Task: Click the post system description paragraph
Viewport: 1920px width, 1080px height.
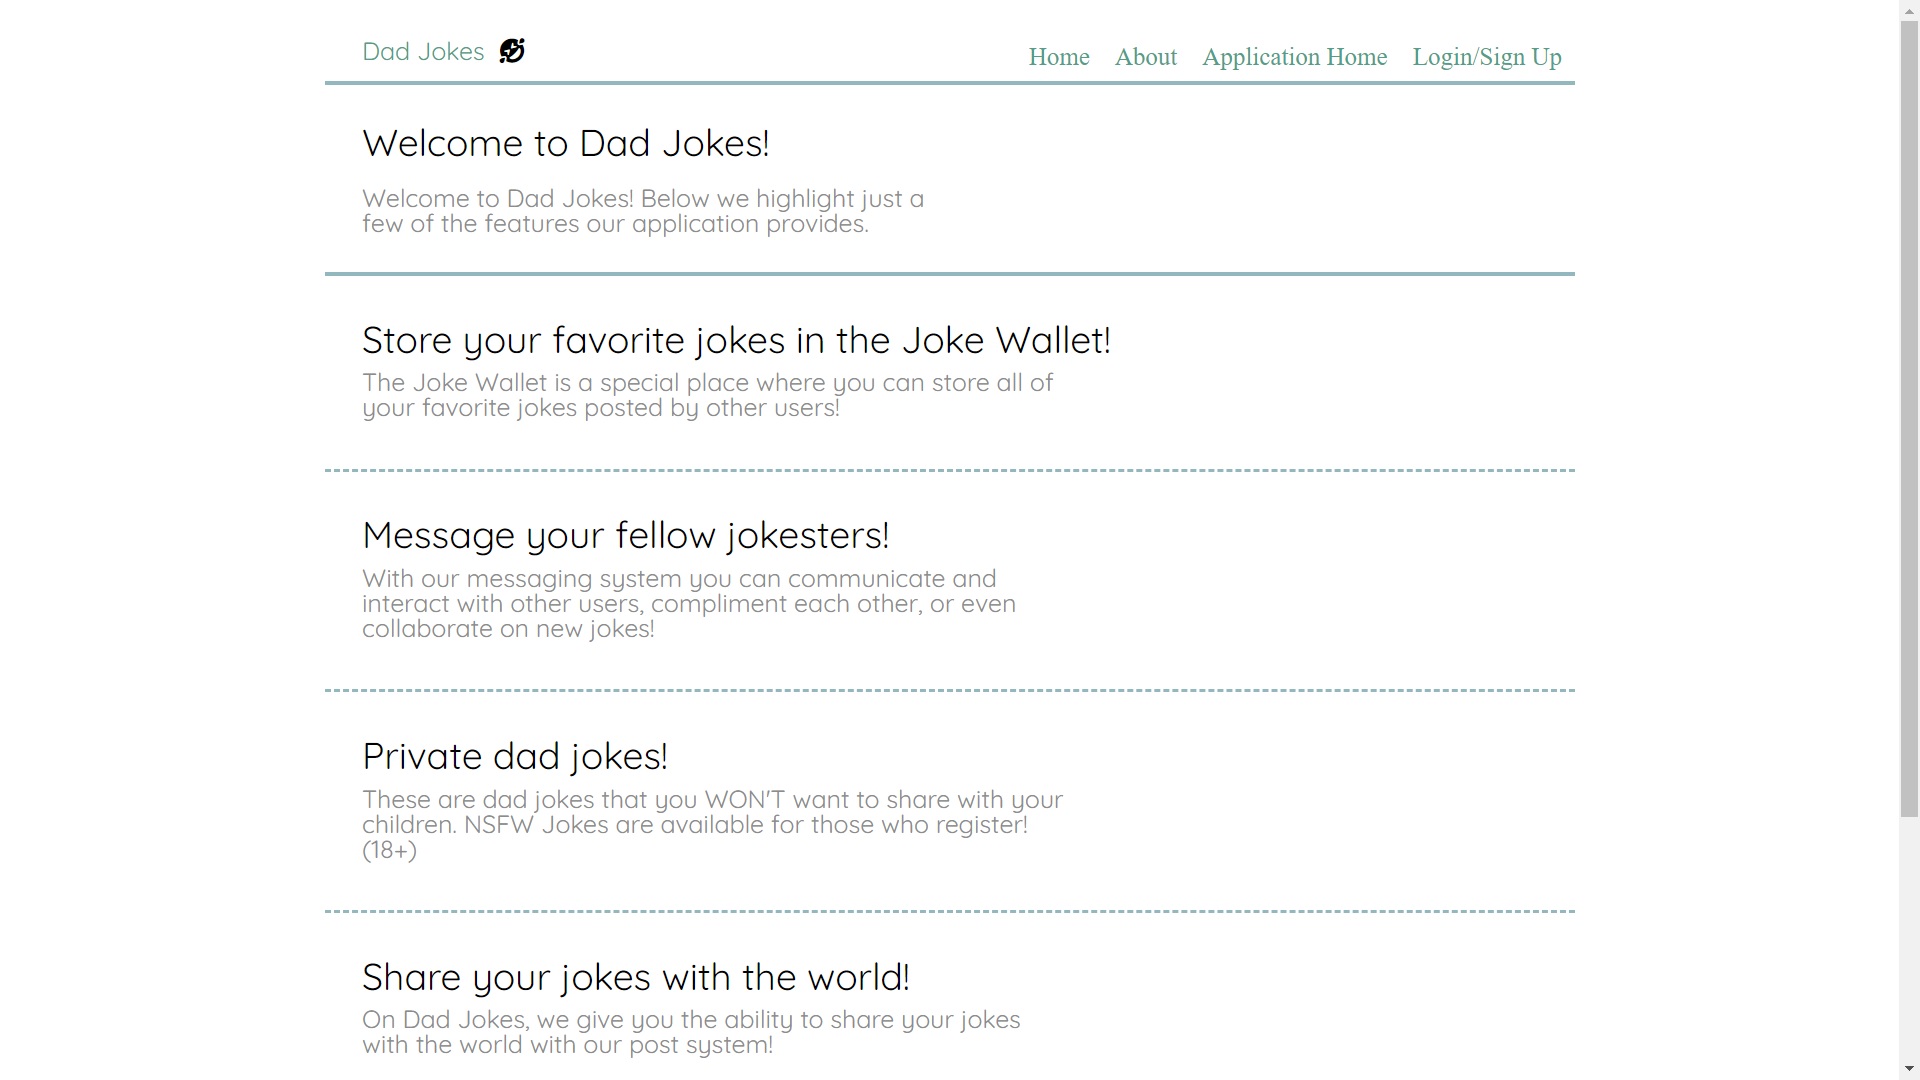Action: [690, 1032]
